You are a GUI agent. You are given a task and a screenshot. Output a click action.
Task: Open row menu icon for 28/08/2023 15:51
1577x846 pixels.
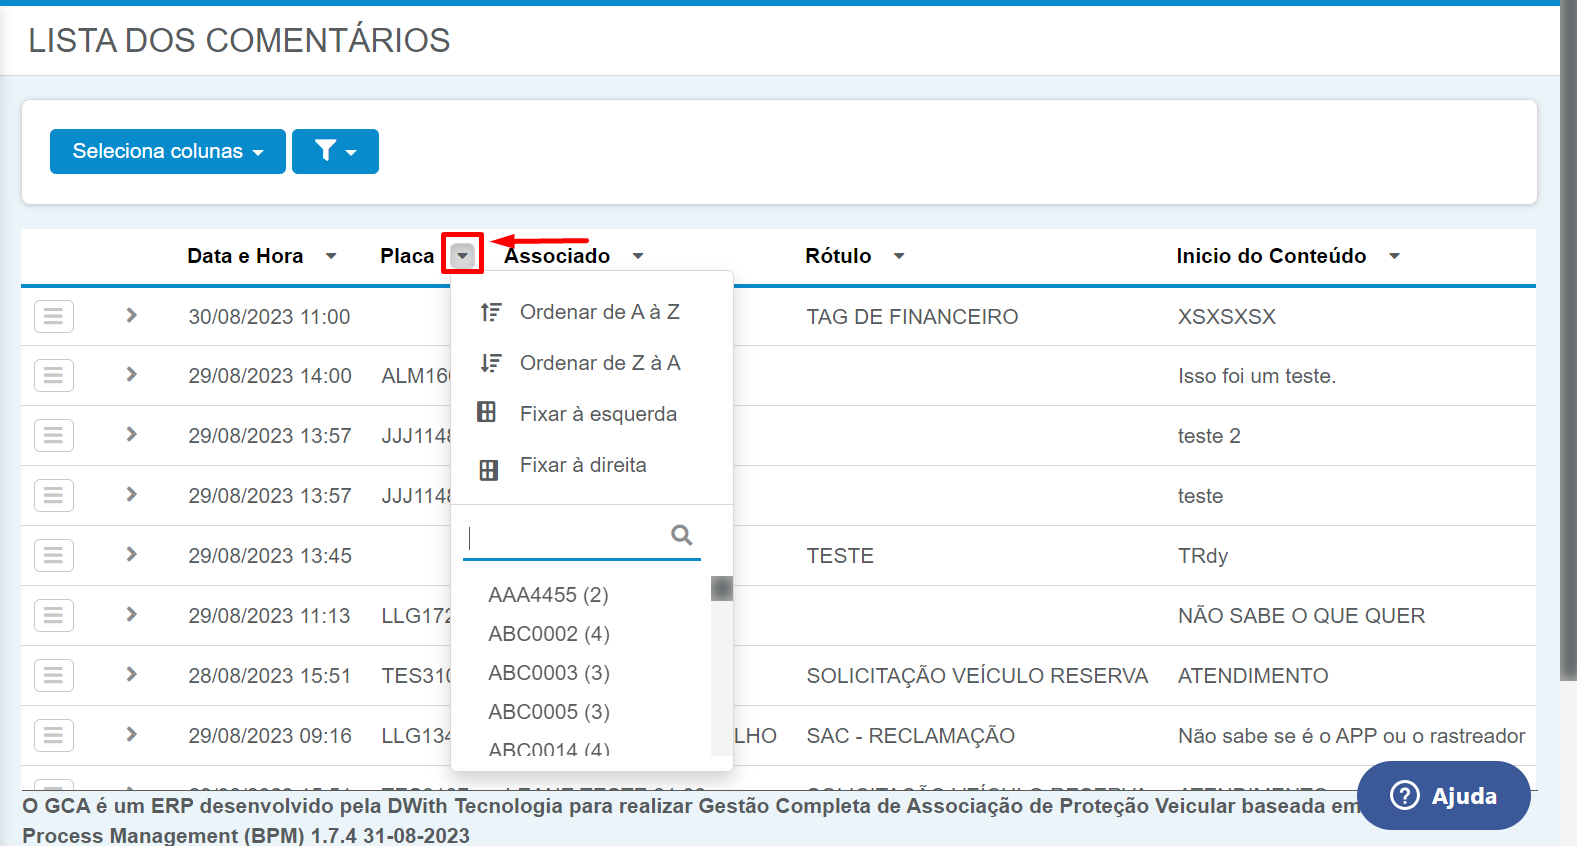point(54,676)
